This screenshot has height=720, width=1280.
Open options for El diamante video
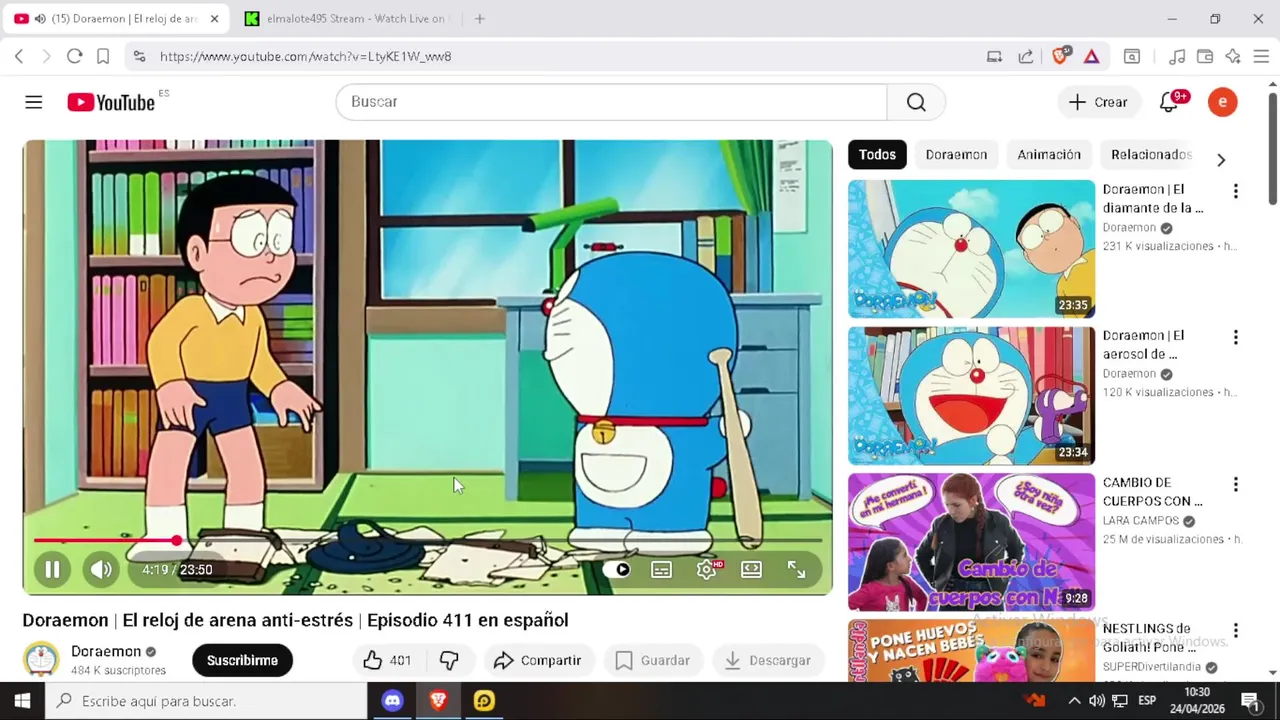click(1235, 191)
